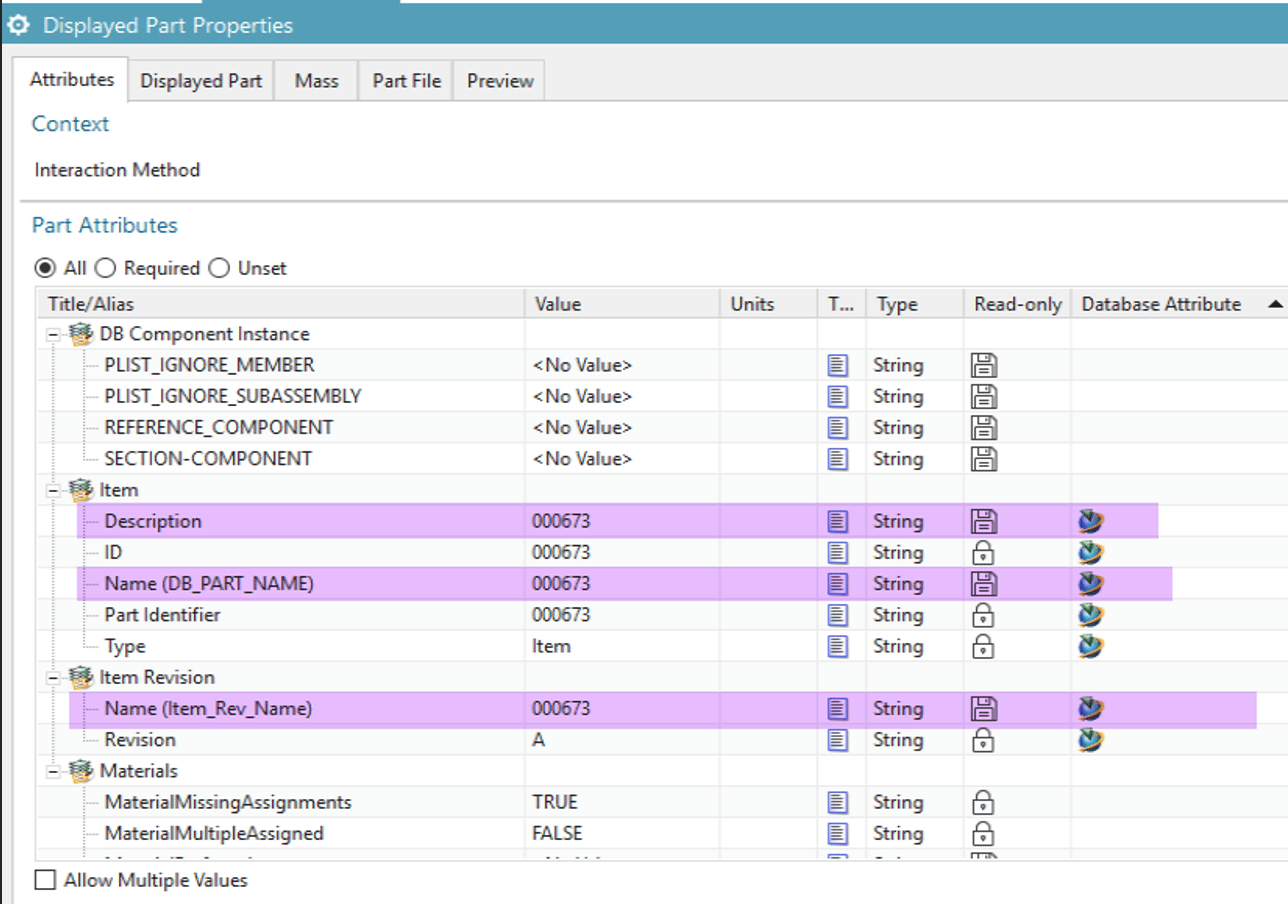Click the Revision row text-type icon
The image size is (1288, 904).
coord(838,739)
